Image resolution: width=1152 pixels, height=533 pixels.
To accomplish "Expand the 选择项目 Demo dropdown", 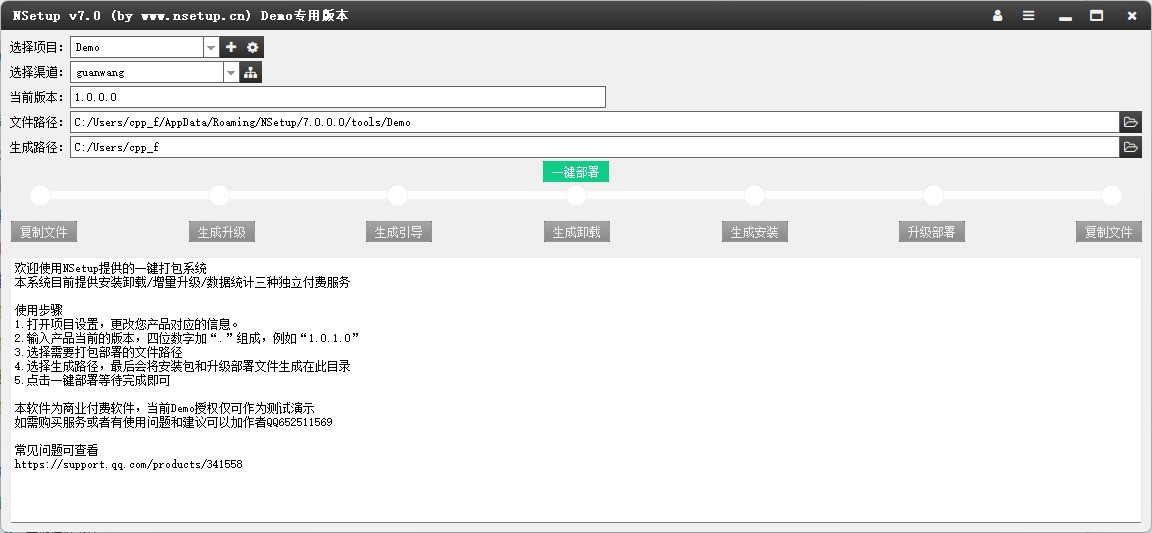I will click(x=211, y=47).
